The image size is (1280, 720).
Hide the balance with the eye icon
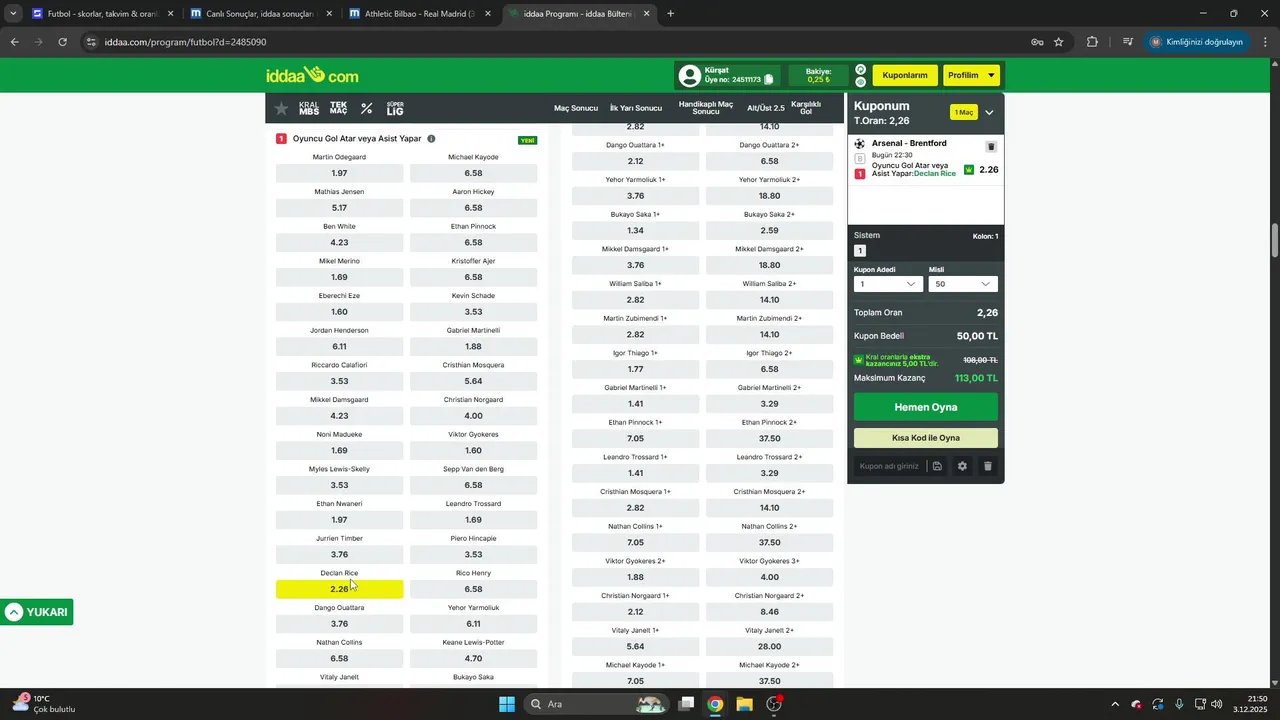tap(861, 82)
